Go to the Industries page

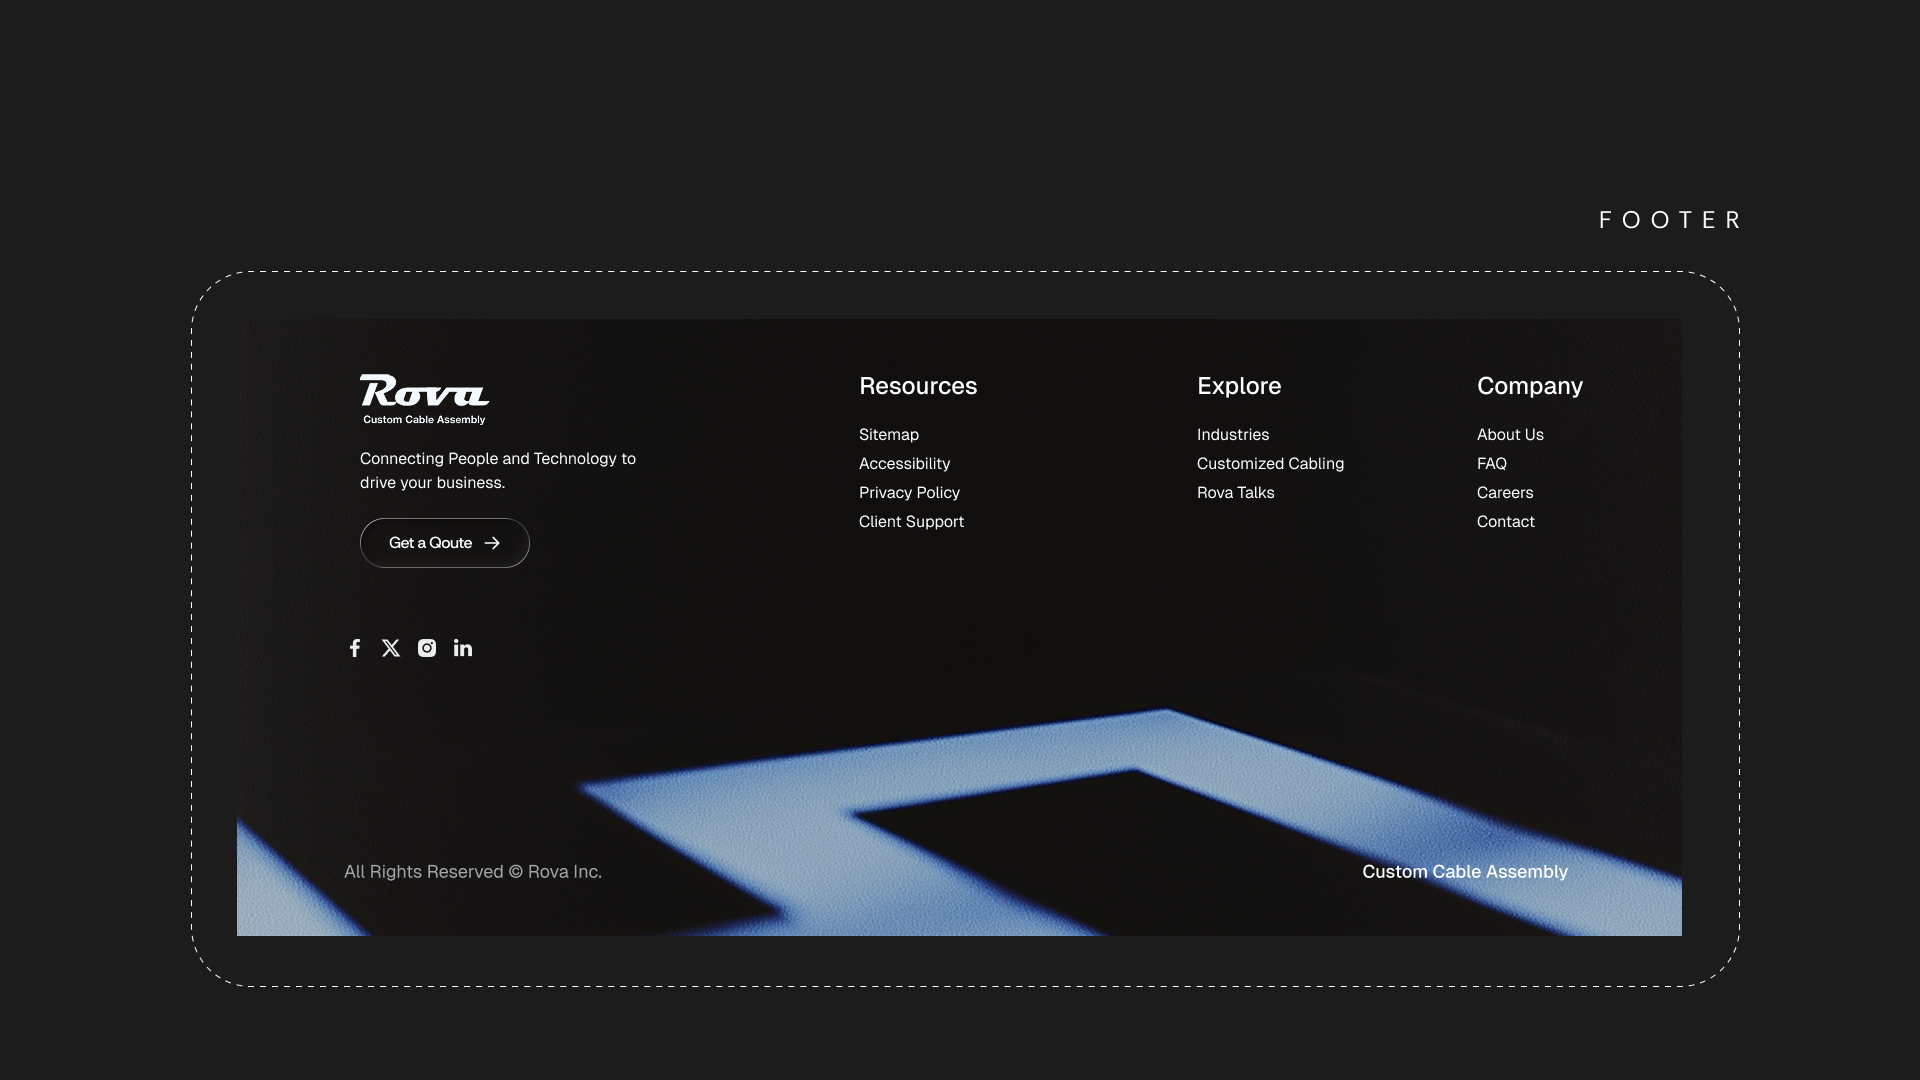click(1233, 435)
